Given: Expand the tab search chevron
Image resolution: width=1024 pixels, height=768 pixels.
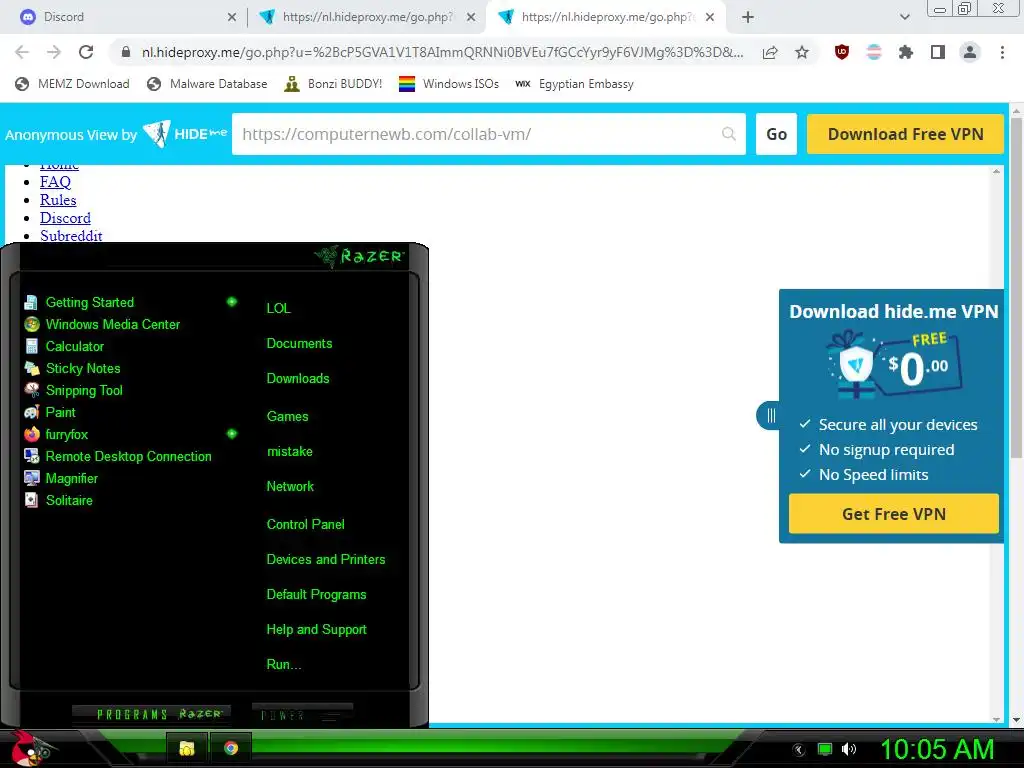Looking at the screenshot, I should pos(904,17).
